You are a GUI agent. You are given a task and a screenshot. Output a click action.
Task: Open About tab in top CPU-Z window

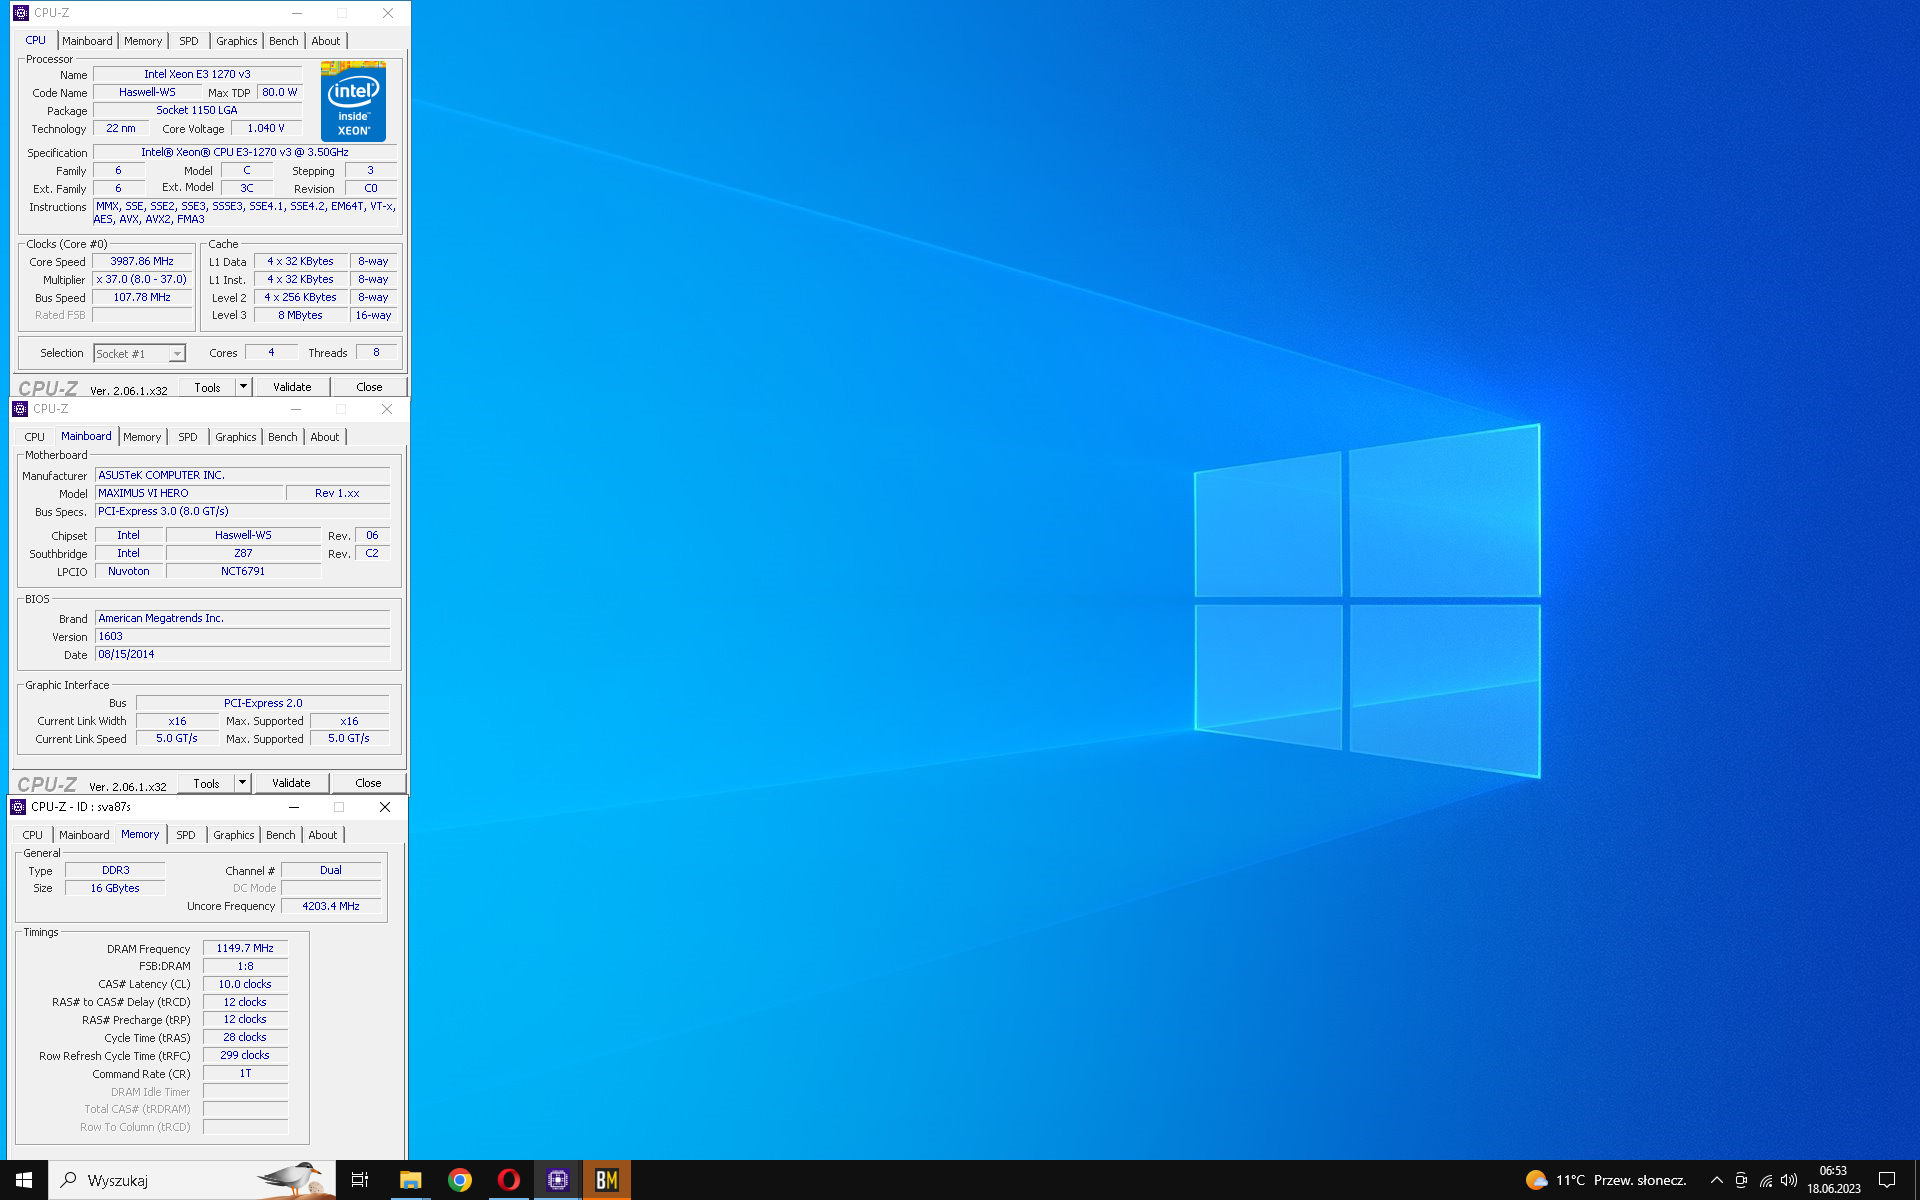coord(326,41)
